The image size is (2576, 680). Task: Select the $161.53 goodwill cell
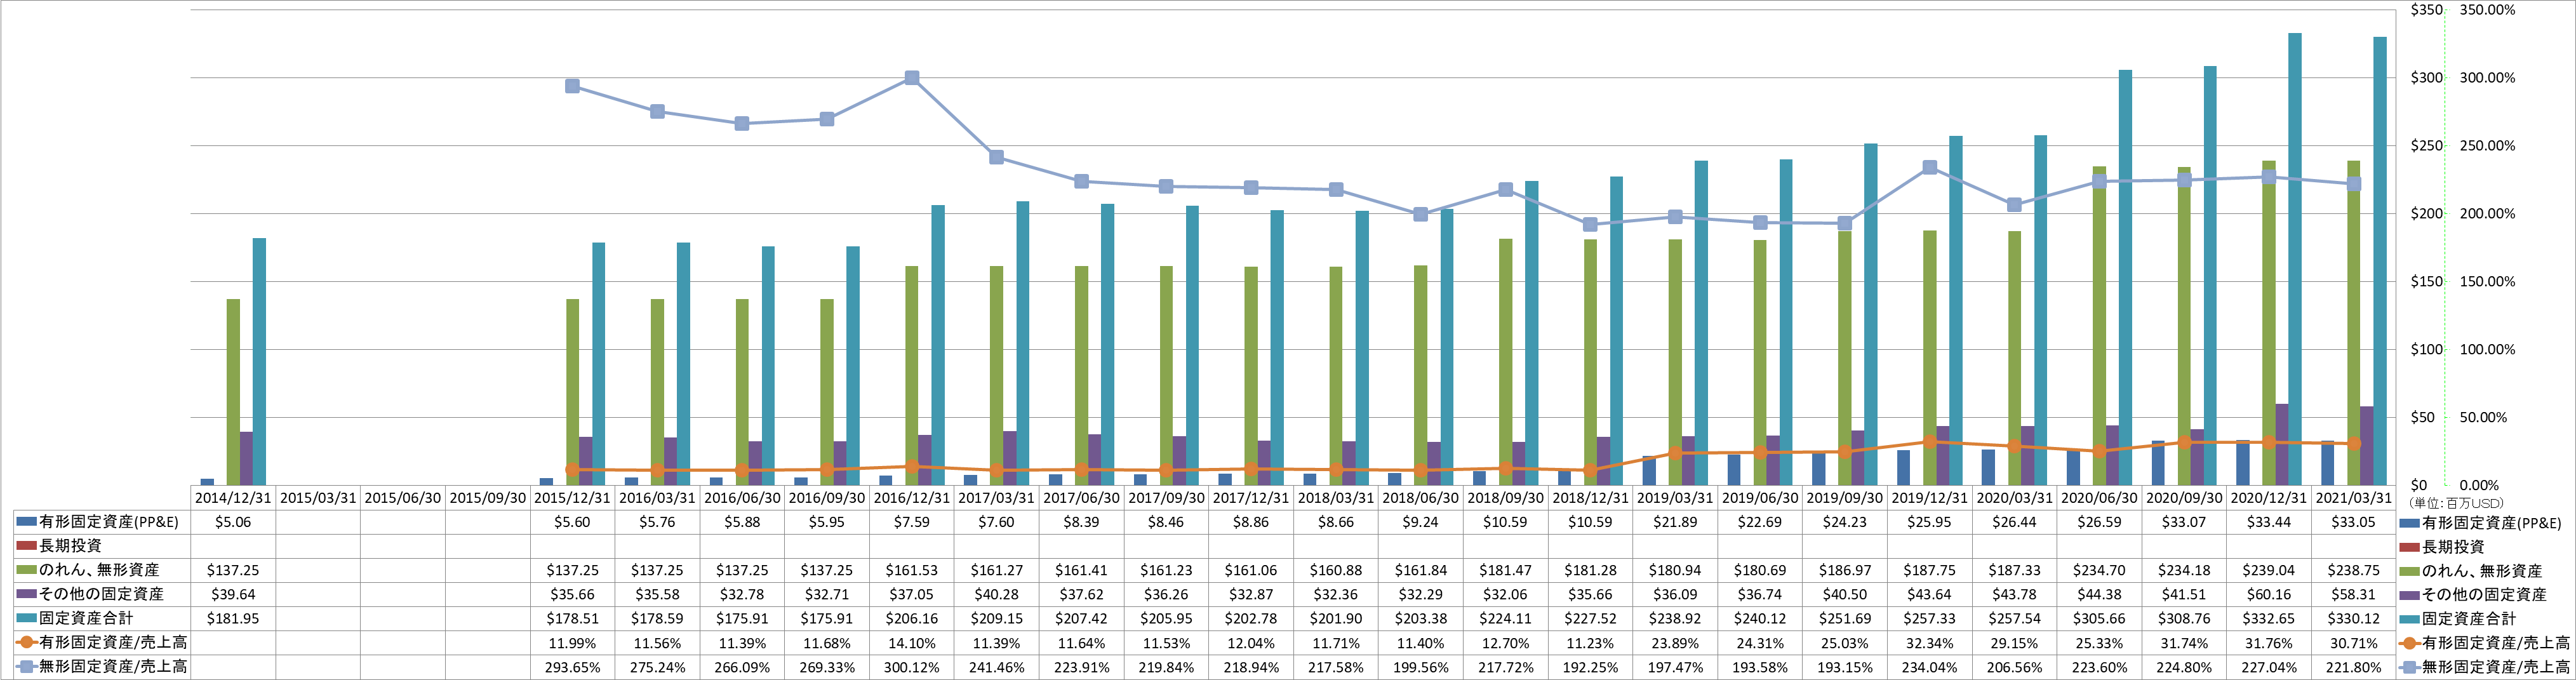(911, 570)
